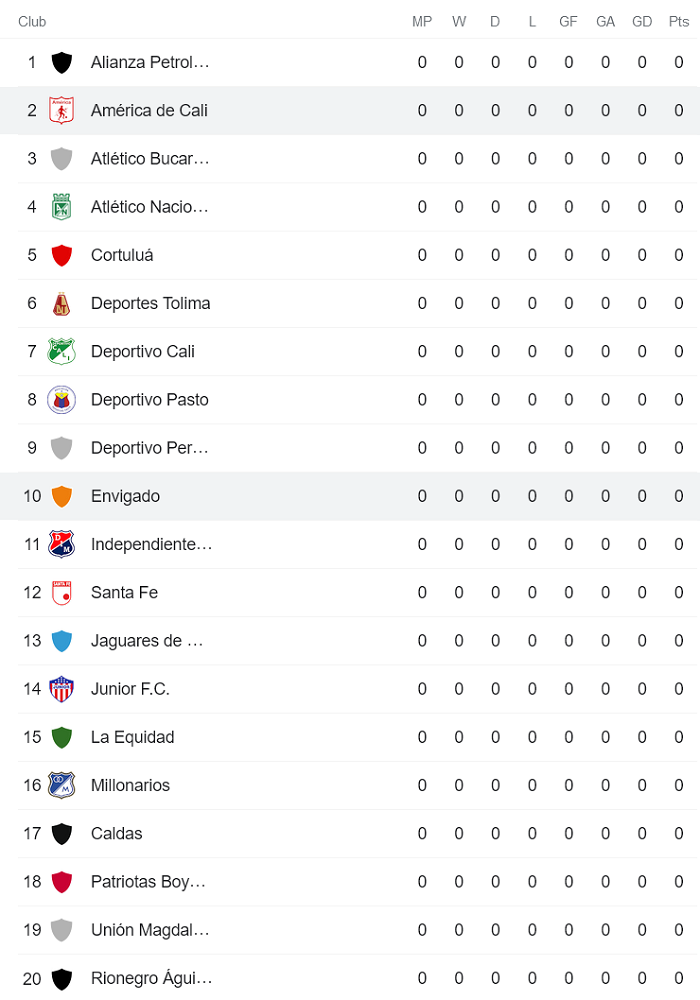Click the Deportes Tolima crest icon
Screen dimensions: 700x1000
(62, 303)
